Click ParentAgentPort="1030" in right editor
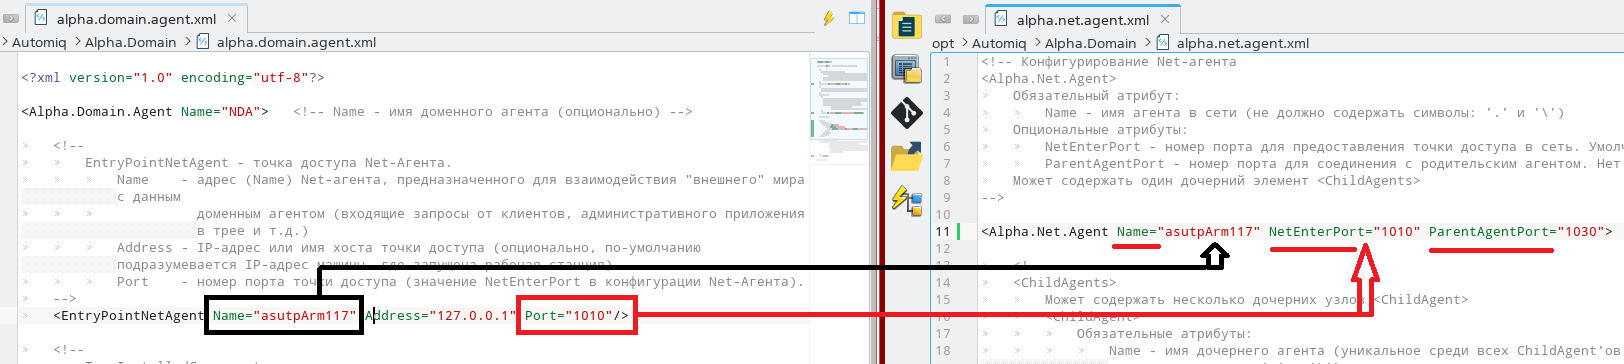 (1516, 231)
